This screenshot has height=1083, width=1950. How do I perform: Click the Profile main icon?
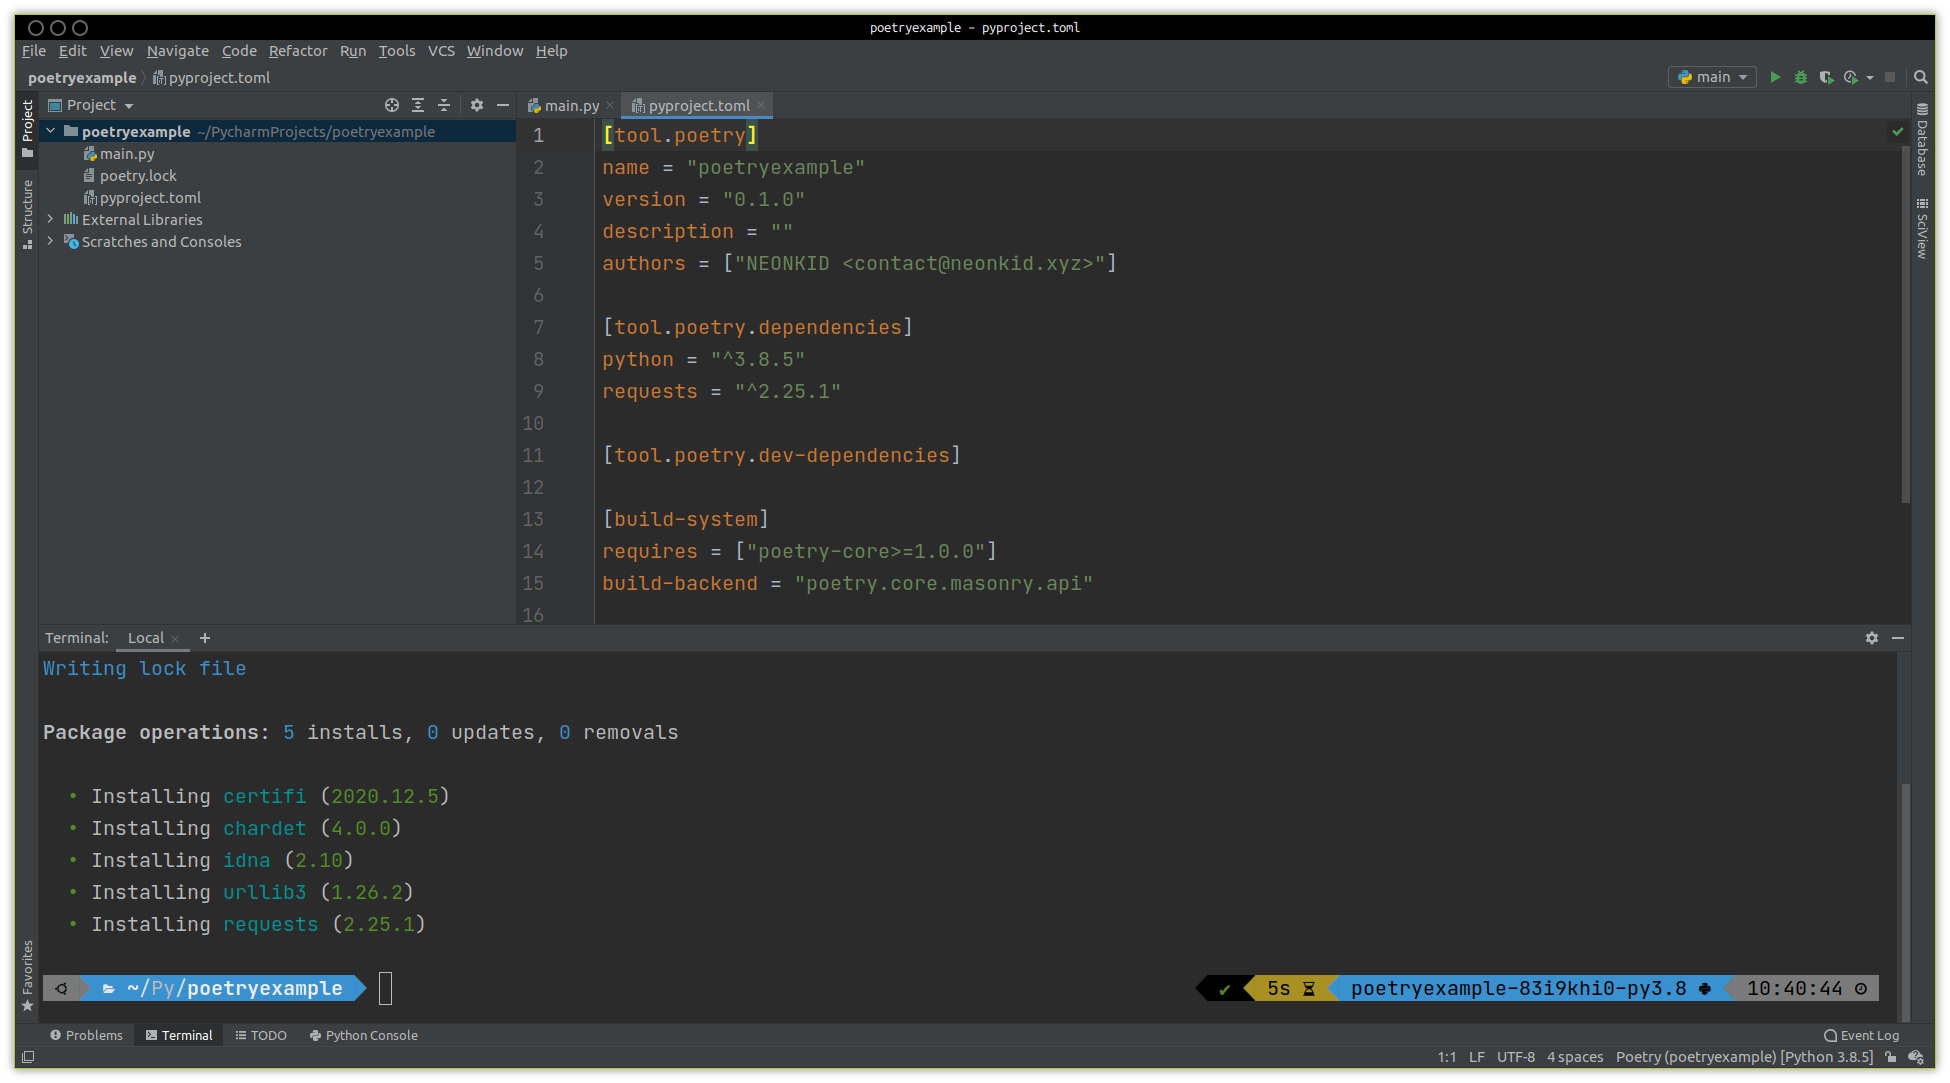1851,77
